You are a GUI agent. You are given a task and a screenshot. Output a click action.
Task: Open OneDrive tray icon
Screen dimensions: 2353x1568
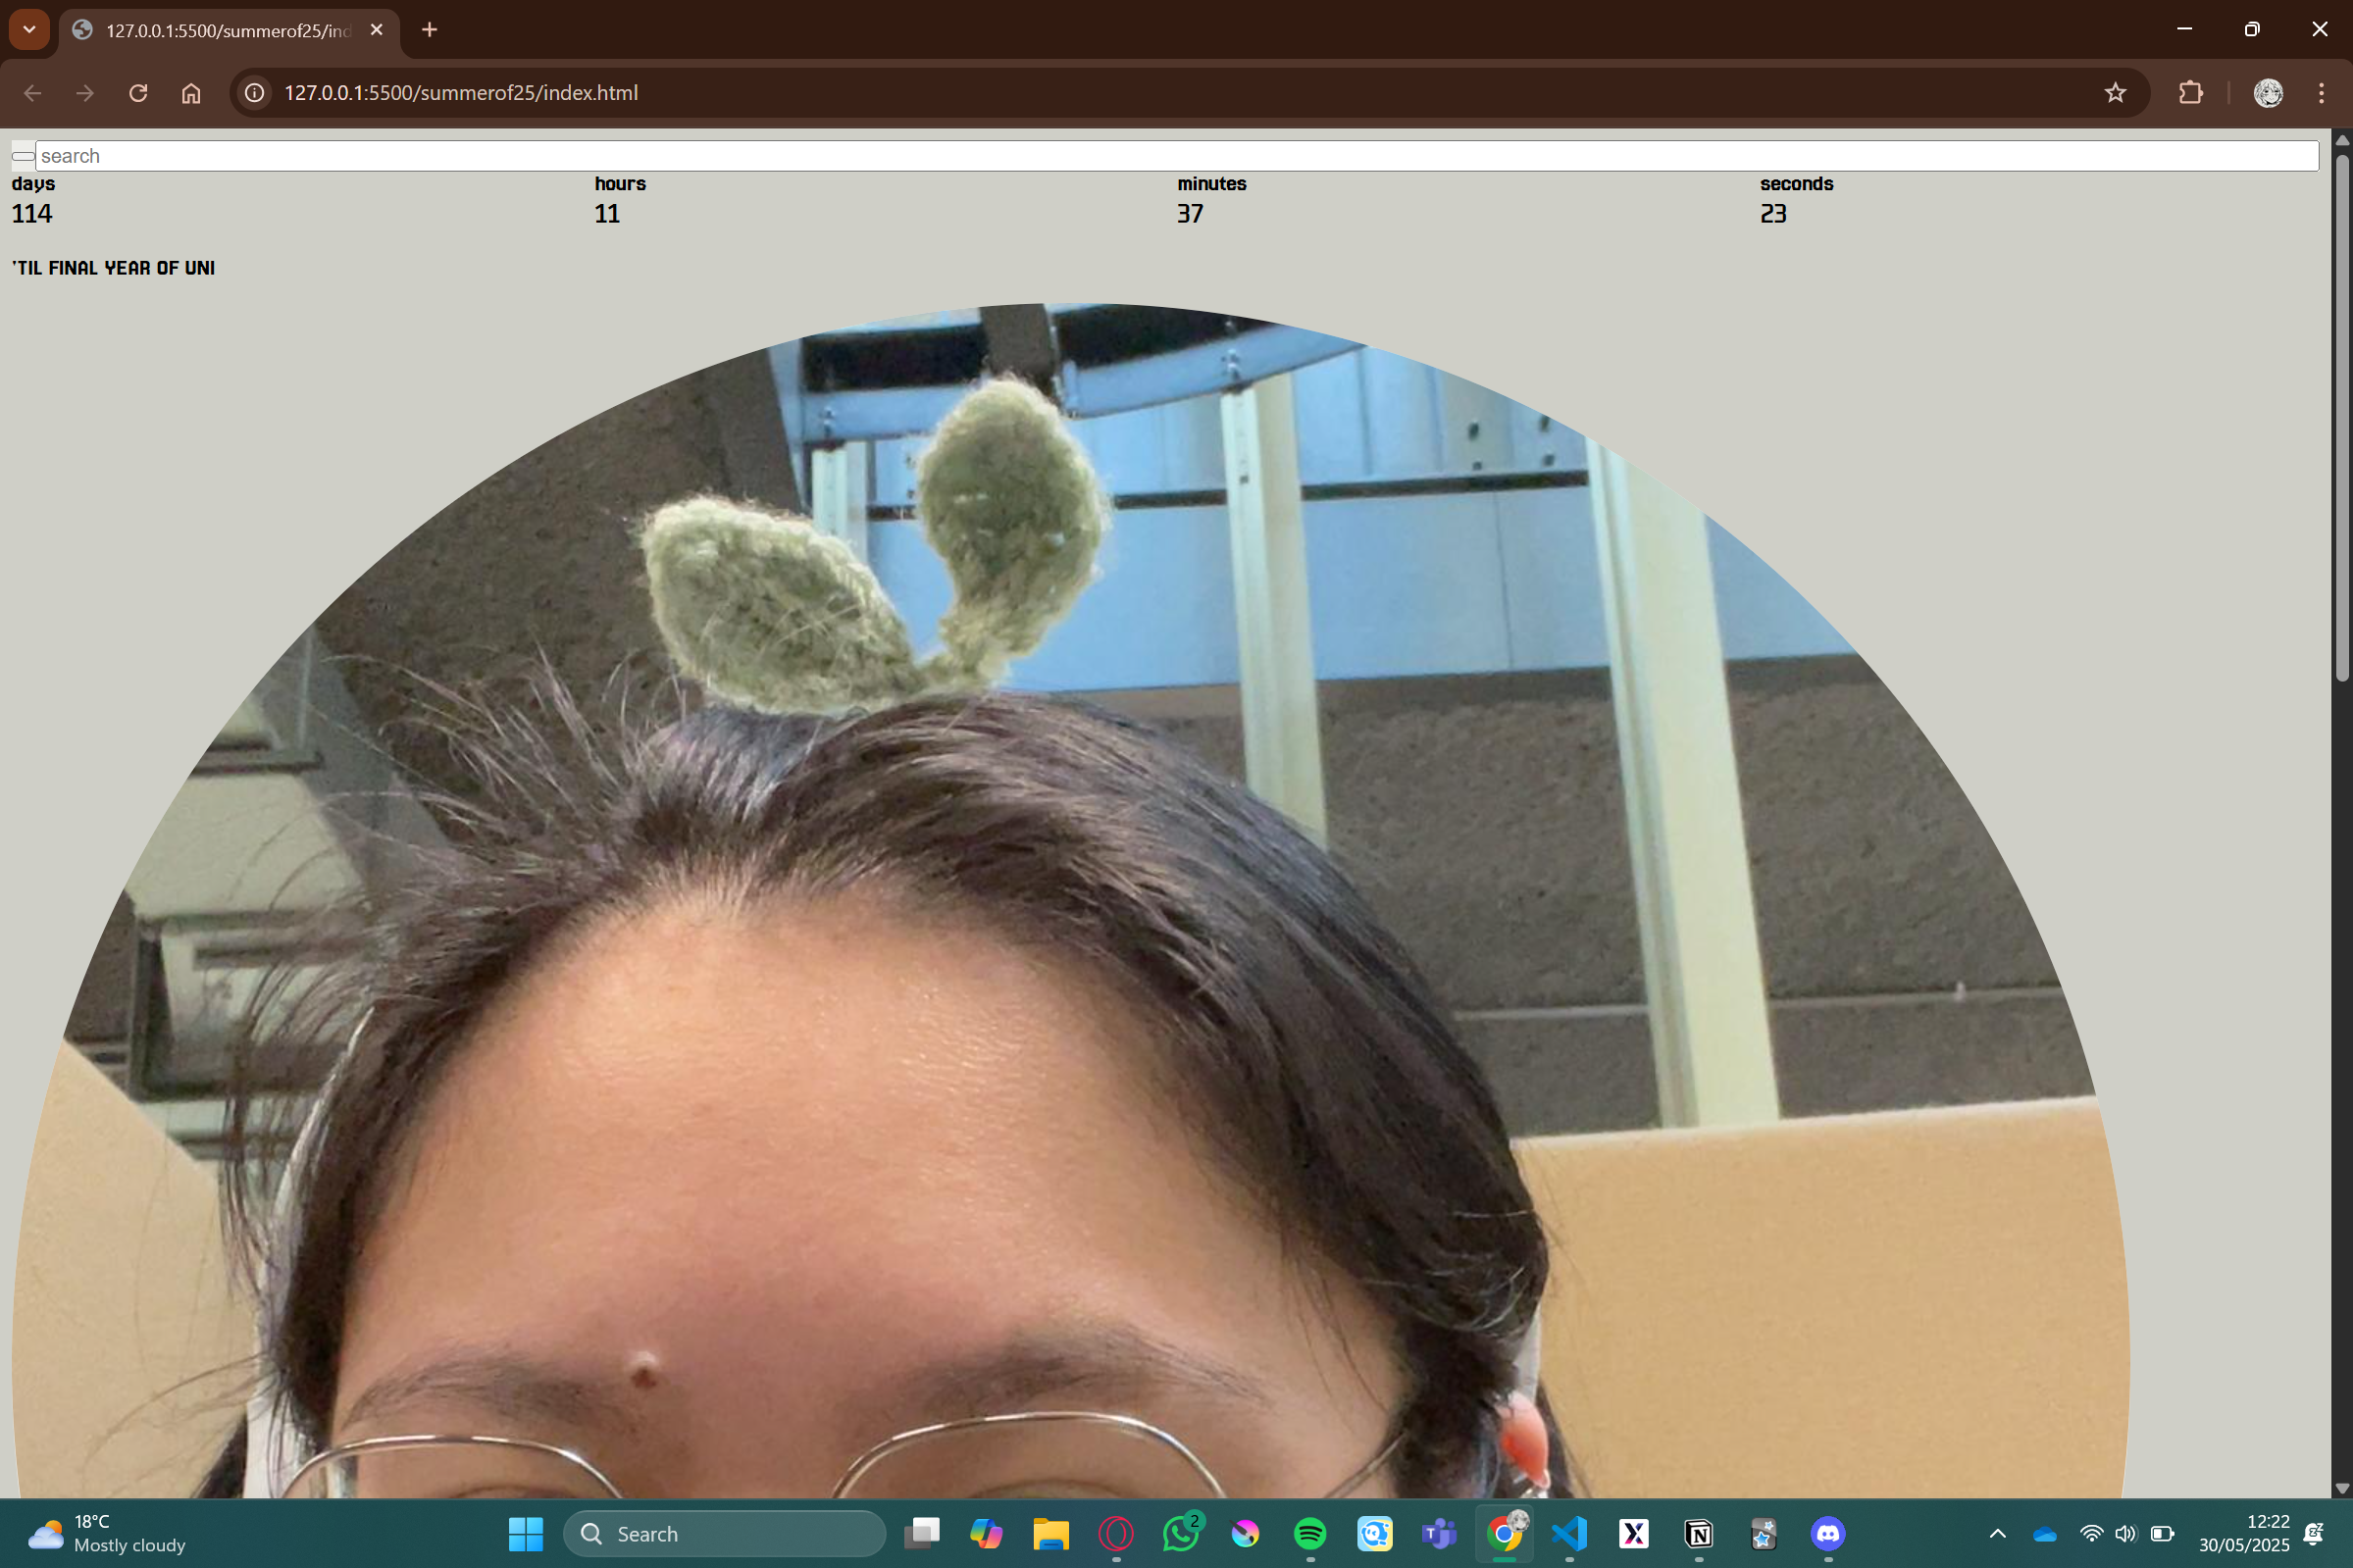coord(2044,1533)
